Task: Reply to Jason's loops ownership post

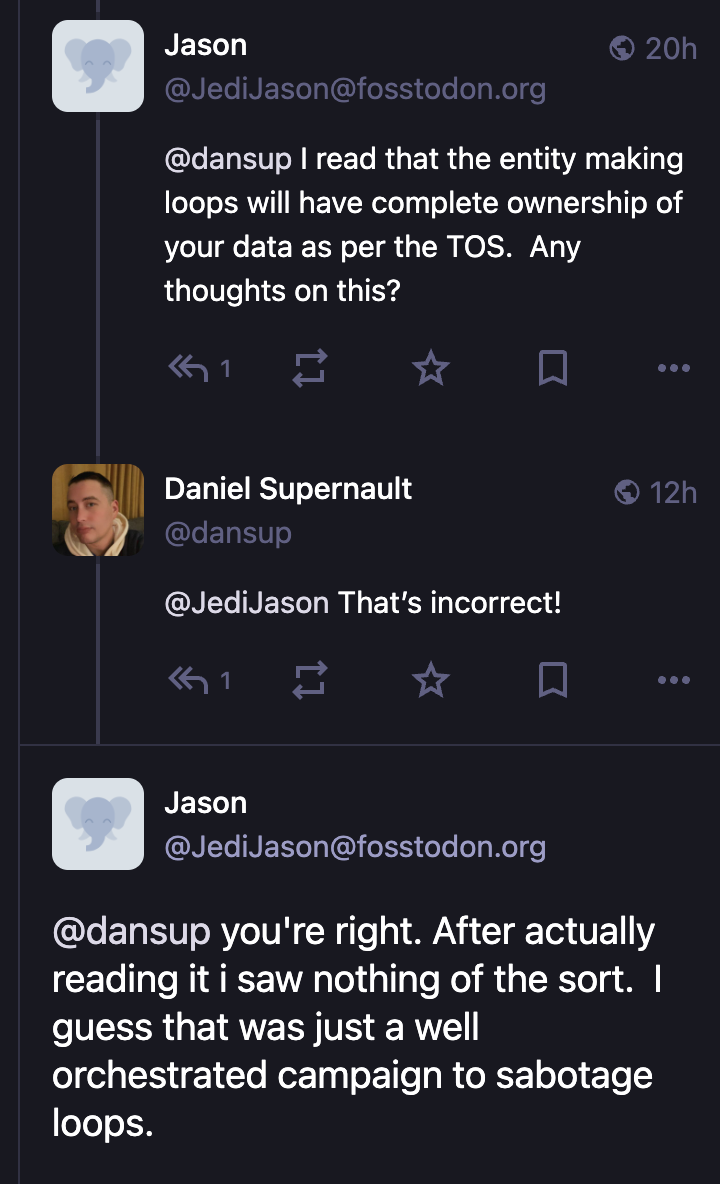Action: [189, 369]
